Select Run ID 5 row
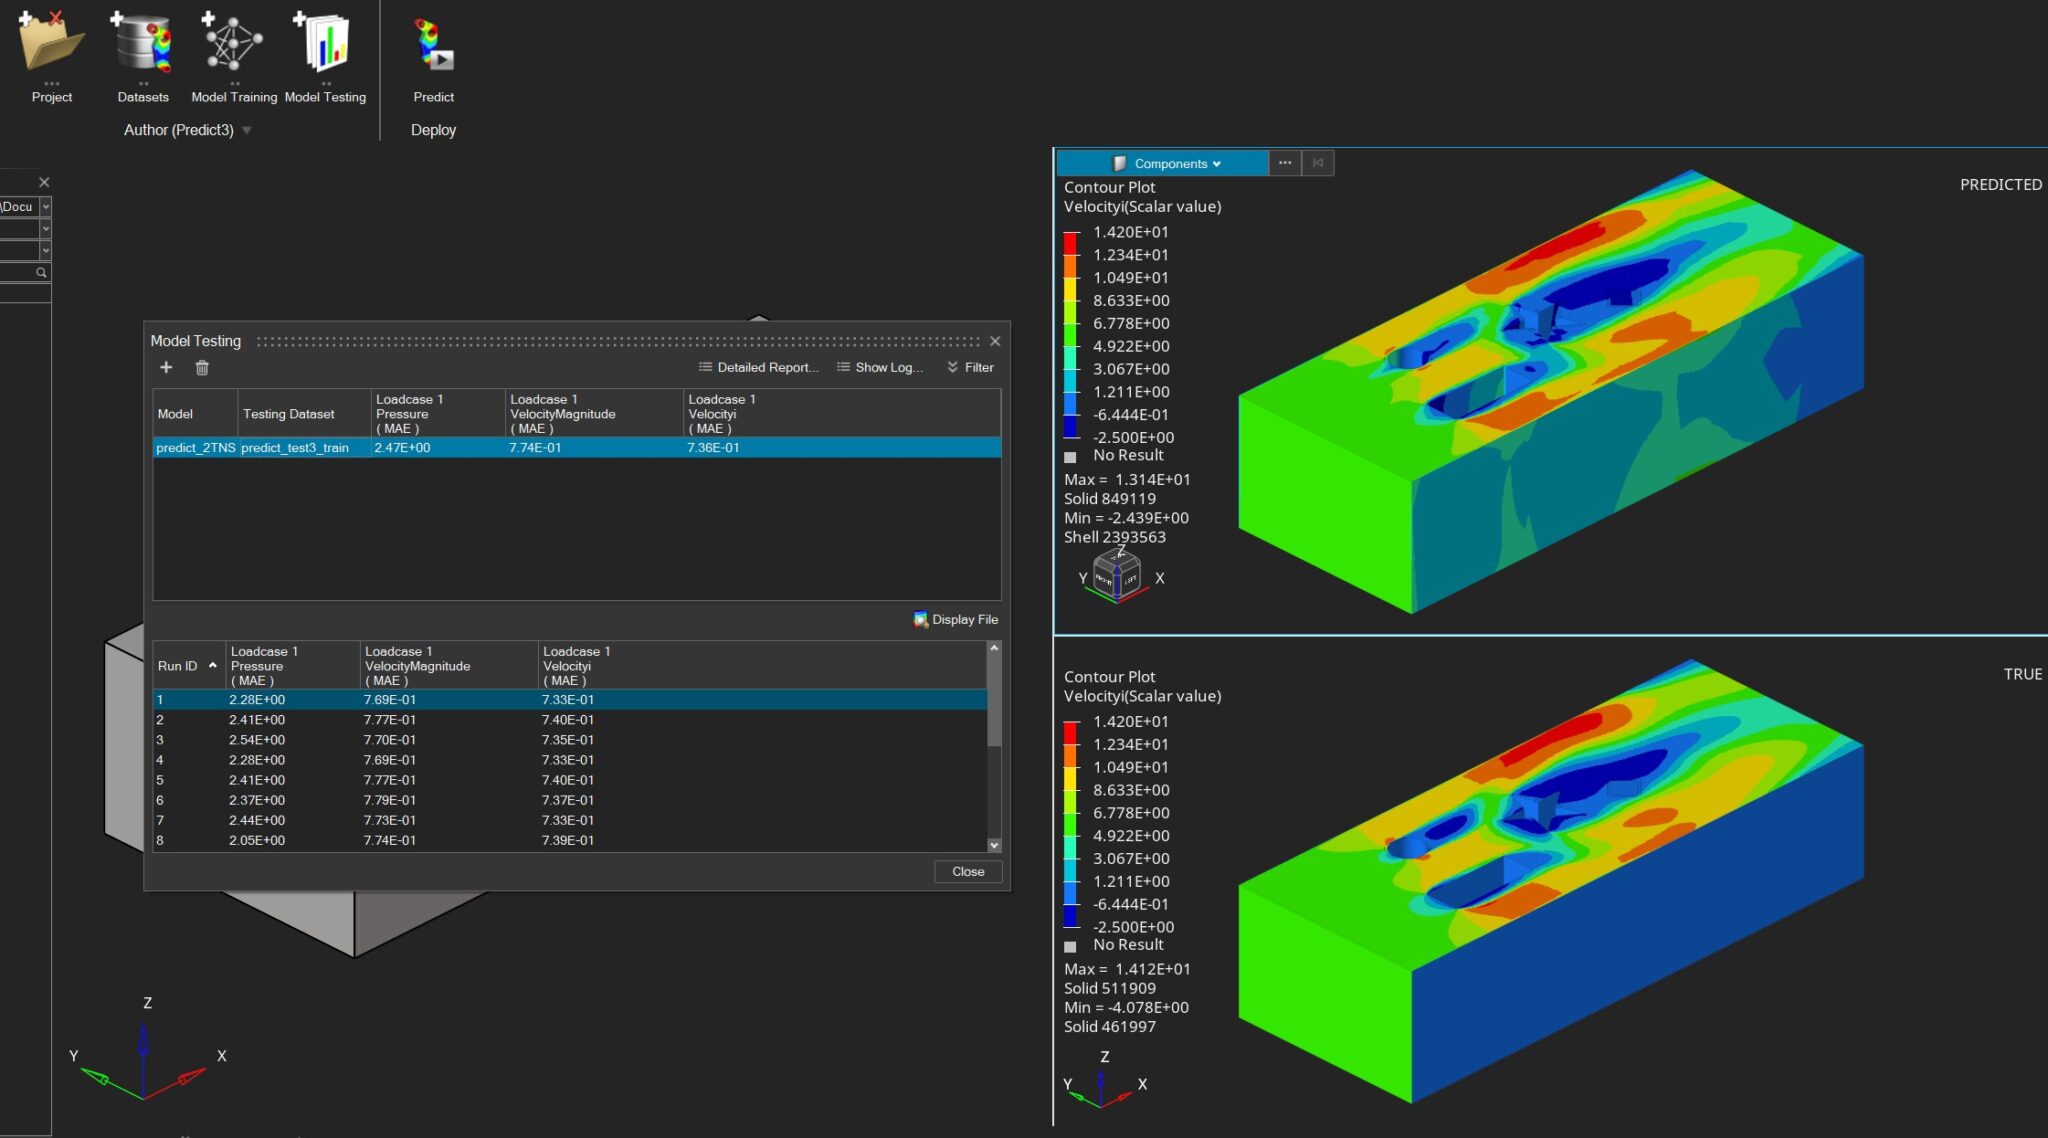The image size is (2048, 1138). pyautogui.click(x=570, y=780)
